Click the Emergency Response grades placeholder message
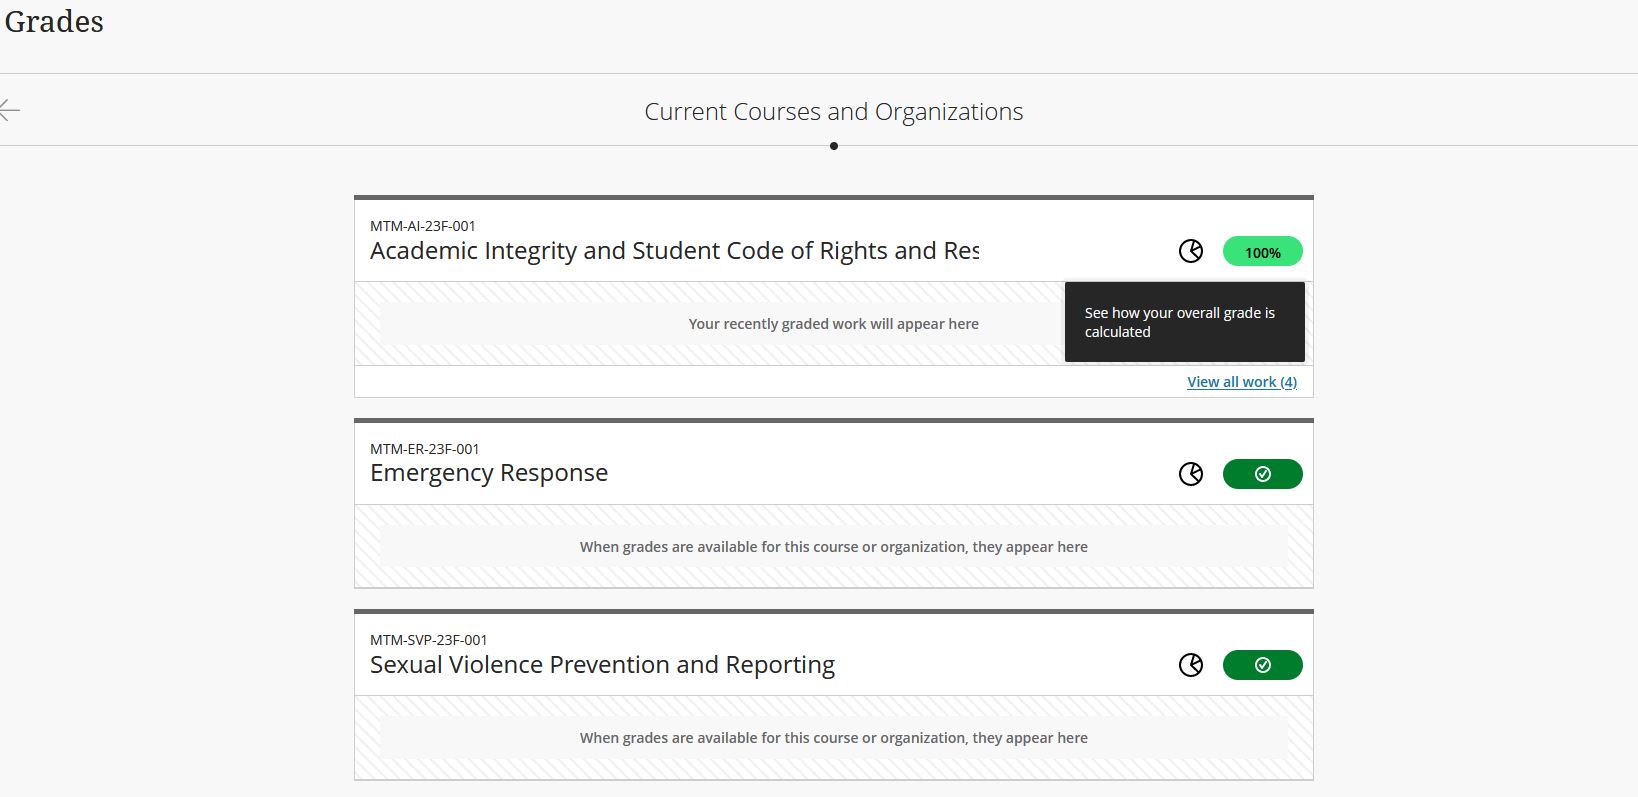Image resolution: width=1638 pixels, height=797 pixels. (833, 547)
